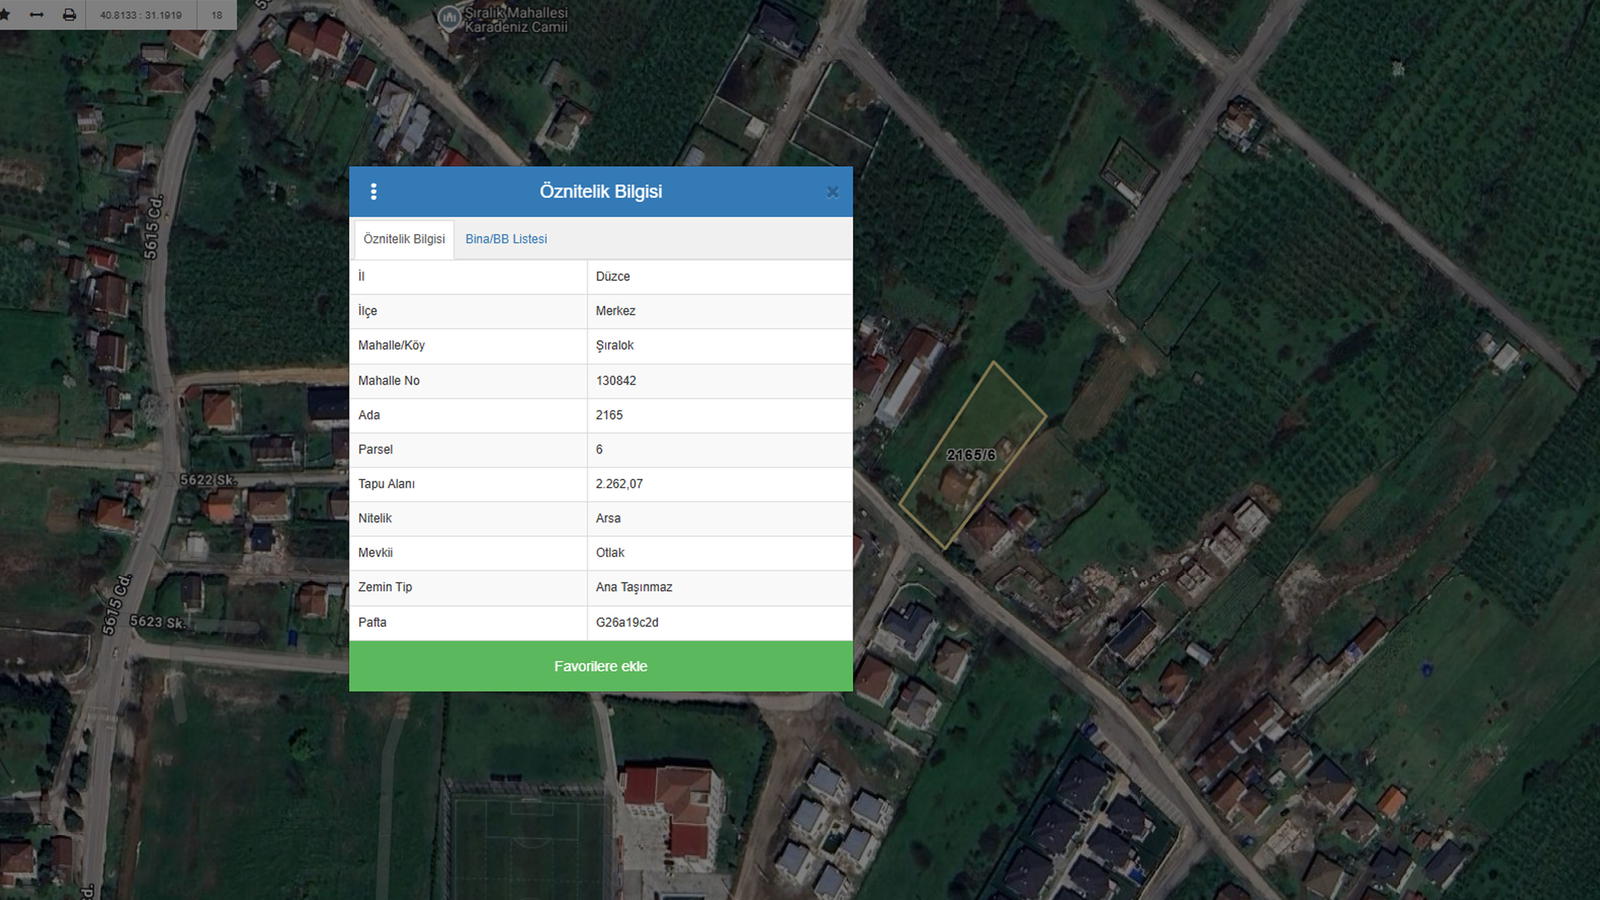Click the Ada value 2165 cell
The width and height of the screenshot is (1600, 900).
(609, 415)
